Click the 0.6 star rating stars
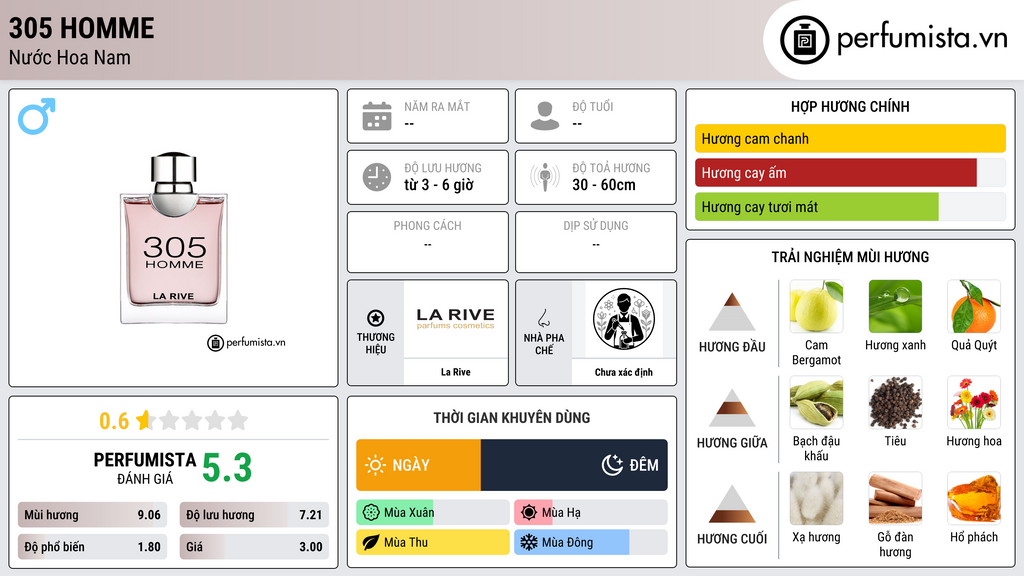 [x=192, y=420]
